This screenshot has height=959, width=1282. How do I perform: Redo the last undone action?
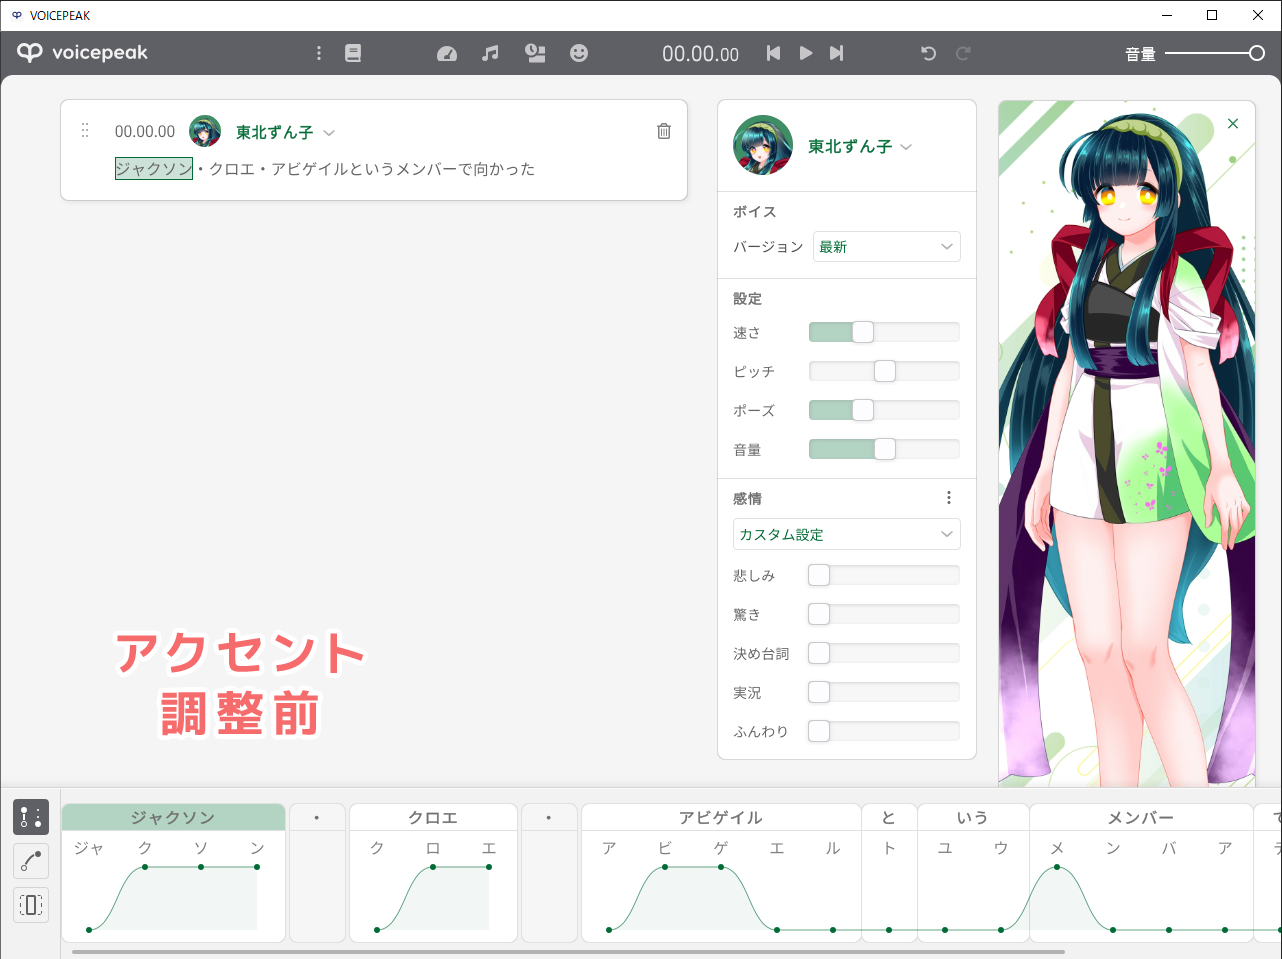(963, 53)
